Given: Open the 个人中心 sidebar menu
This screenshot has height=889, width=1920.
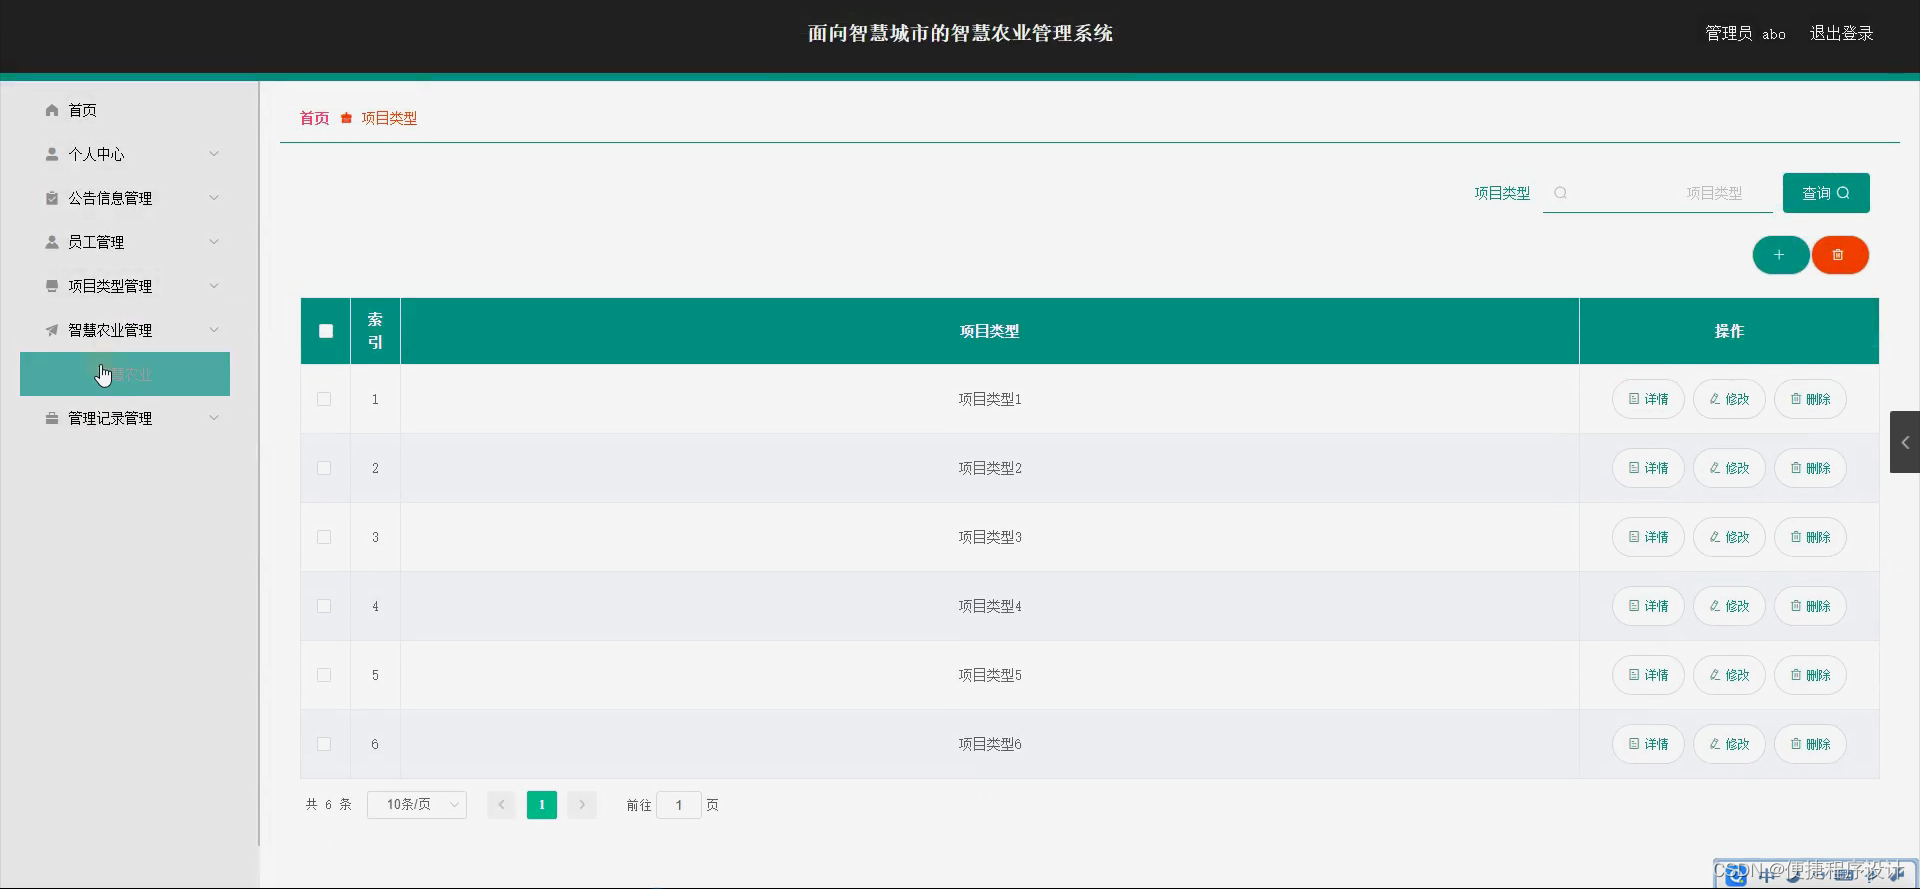Looking at the screenshot, I should tap(125, 154).
